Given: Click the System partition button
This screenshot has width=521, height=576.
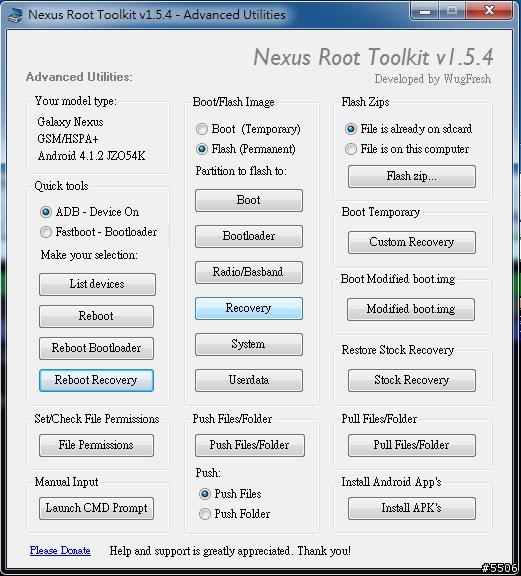Looking at the screenshot, I should point(249,344).
